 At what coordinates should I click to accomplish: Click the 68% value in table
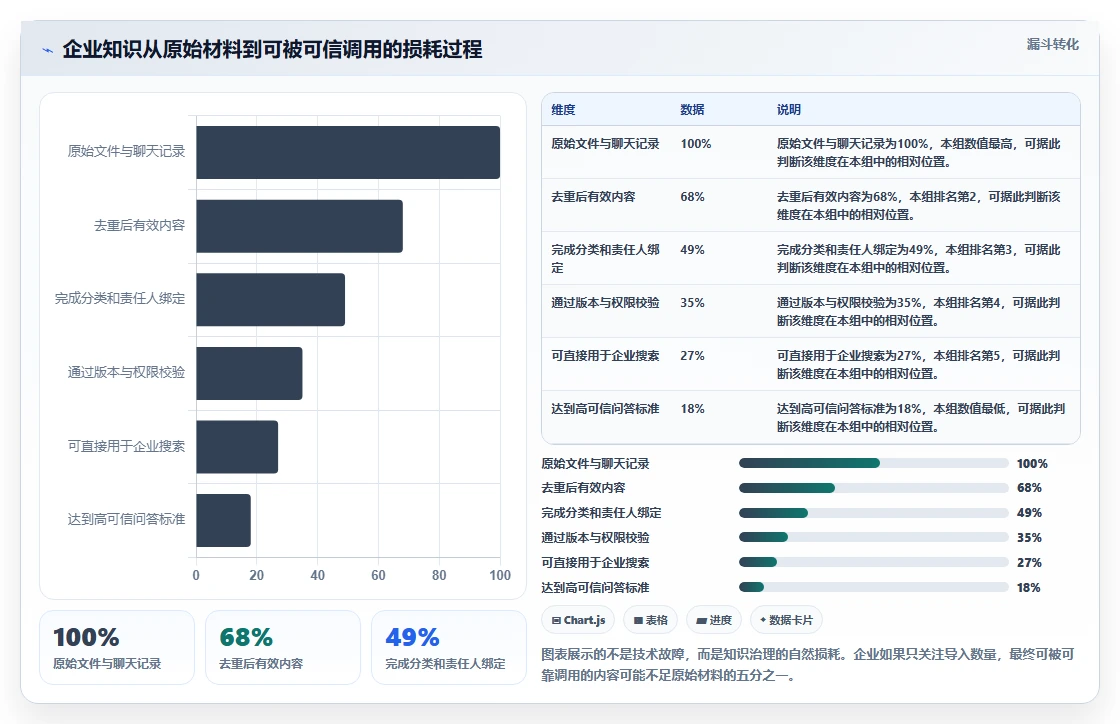pos(692,196)
